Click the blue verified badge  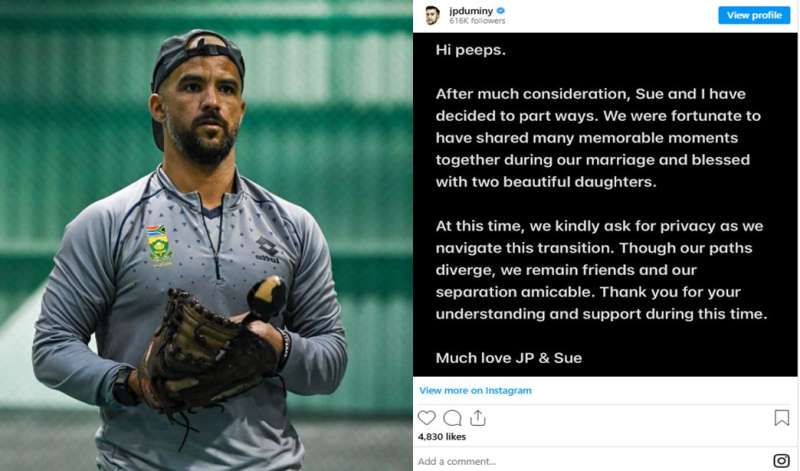point(501,11)
